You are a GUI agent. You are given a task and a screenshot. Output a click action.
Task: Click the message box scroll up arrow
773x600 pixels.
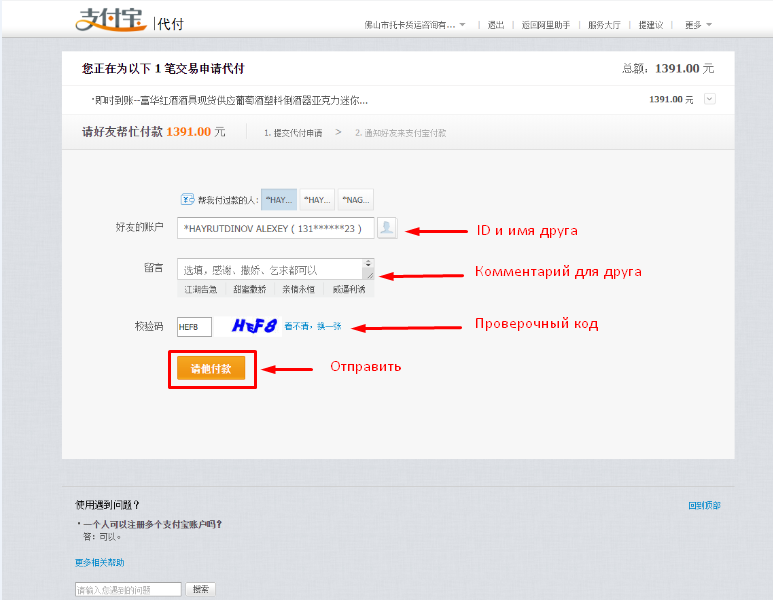pos(368,263)
